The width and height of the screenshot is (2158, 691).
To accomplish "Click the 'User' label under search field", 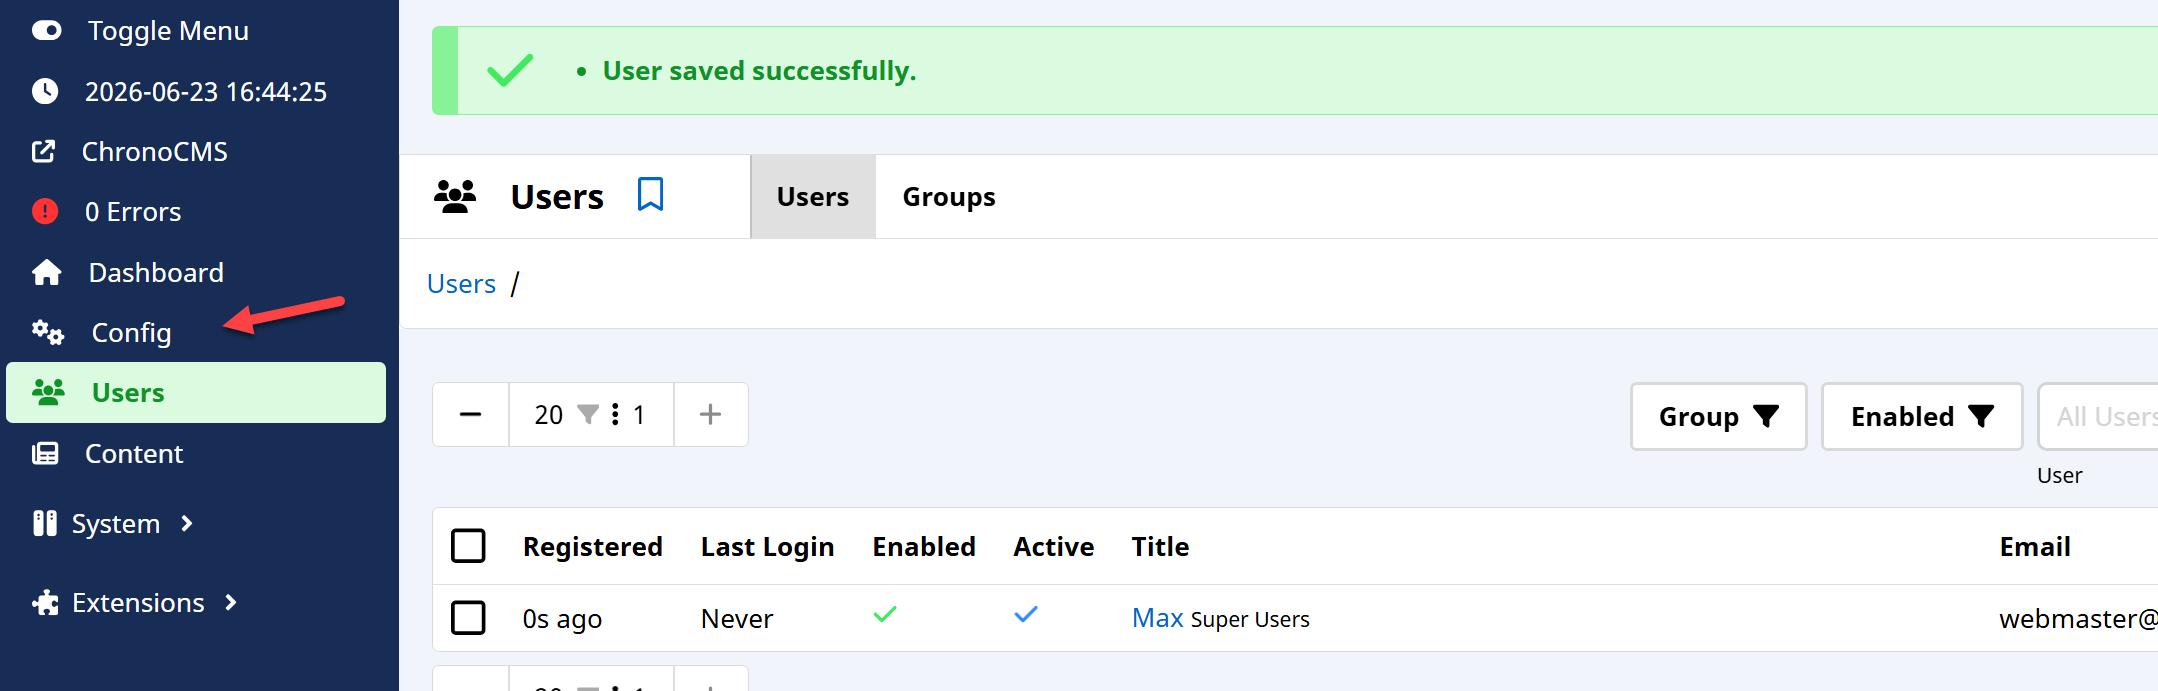I will click(x=2060, y=475).
